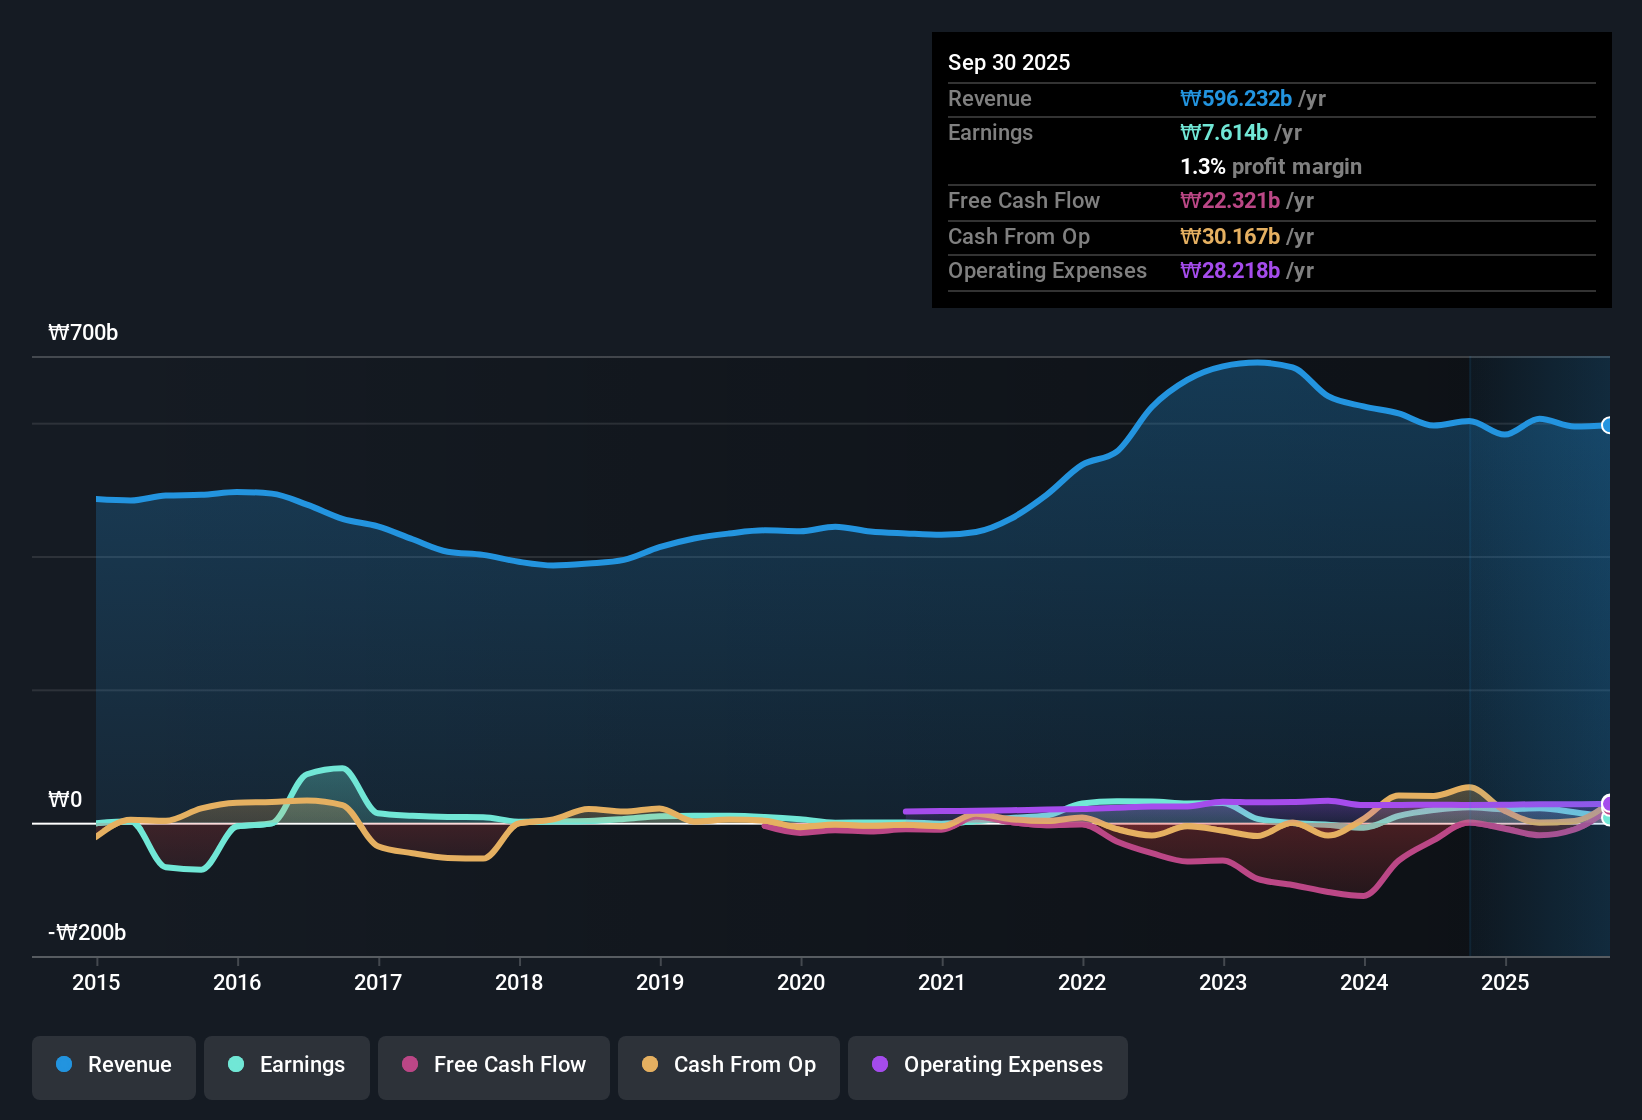Viewport: 1642px width, 1120px height.
Task: Select the 2023 year label on the axis
Action: [x=1223, y=983]
